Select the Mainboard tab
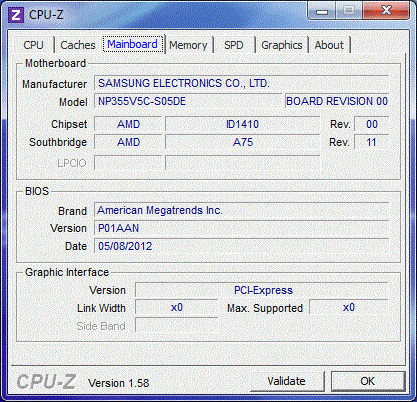417x402 pixels. click(x=133, y=44)
